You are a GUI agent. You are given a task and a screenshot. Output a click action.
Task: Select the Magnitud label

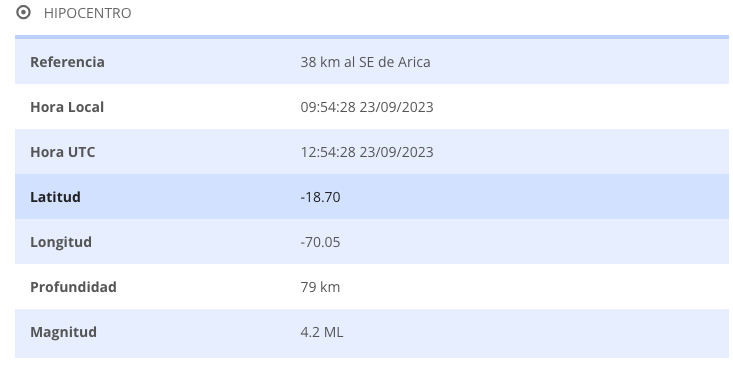64,332
